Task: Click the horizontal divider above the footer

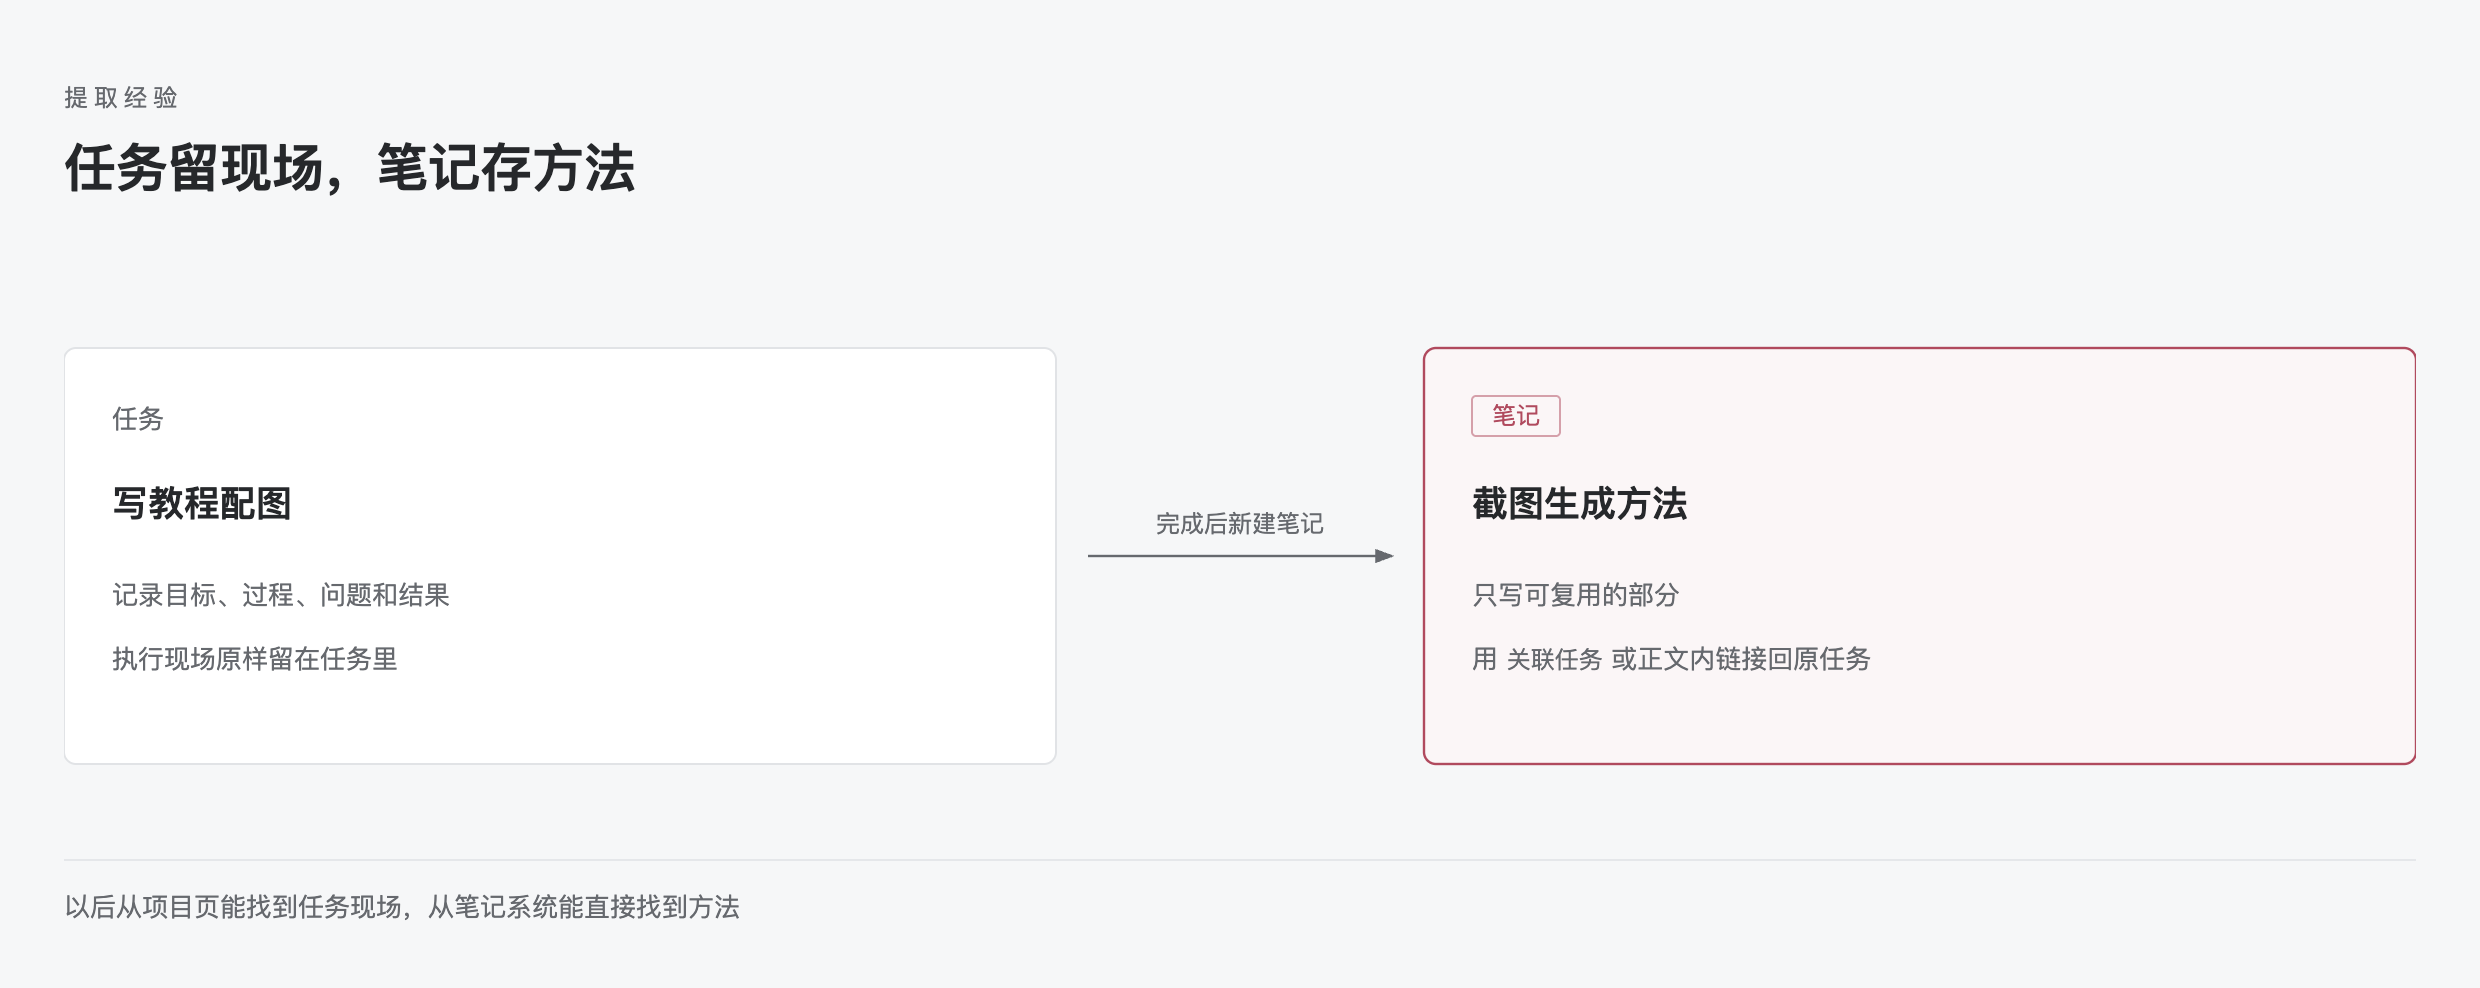Action: 1240,860
